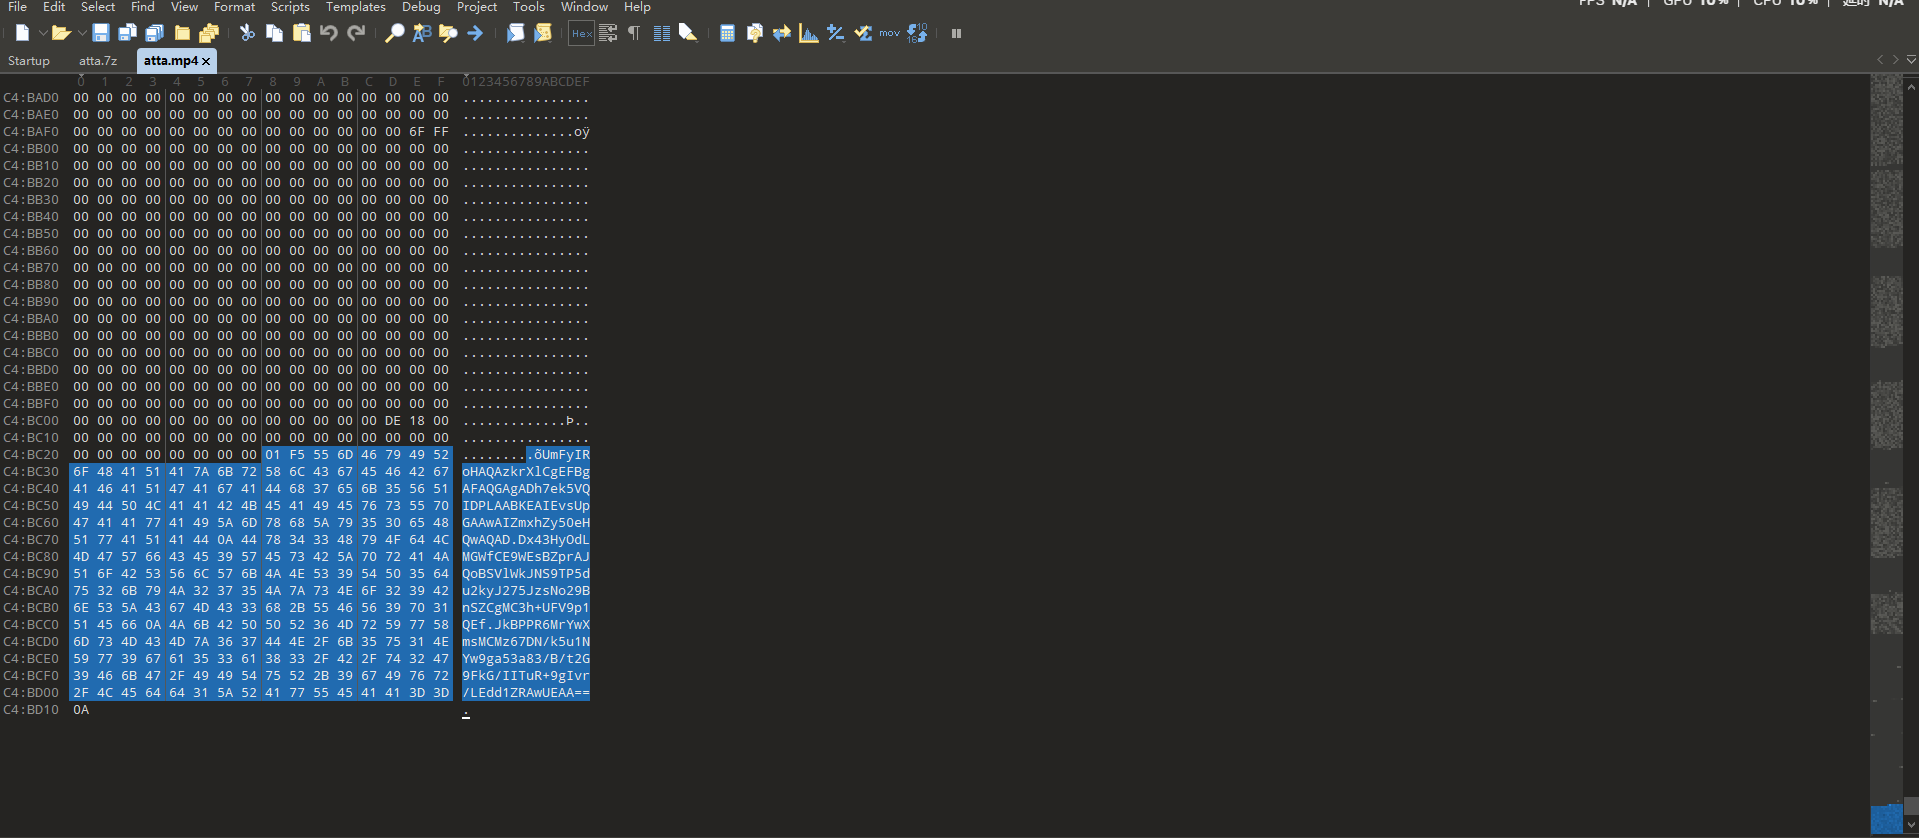
Task: Save the file with the single floppy icon
Action: click(101, 33)
